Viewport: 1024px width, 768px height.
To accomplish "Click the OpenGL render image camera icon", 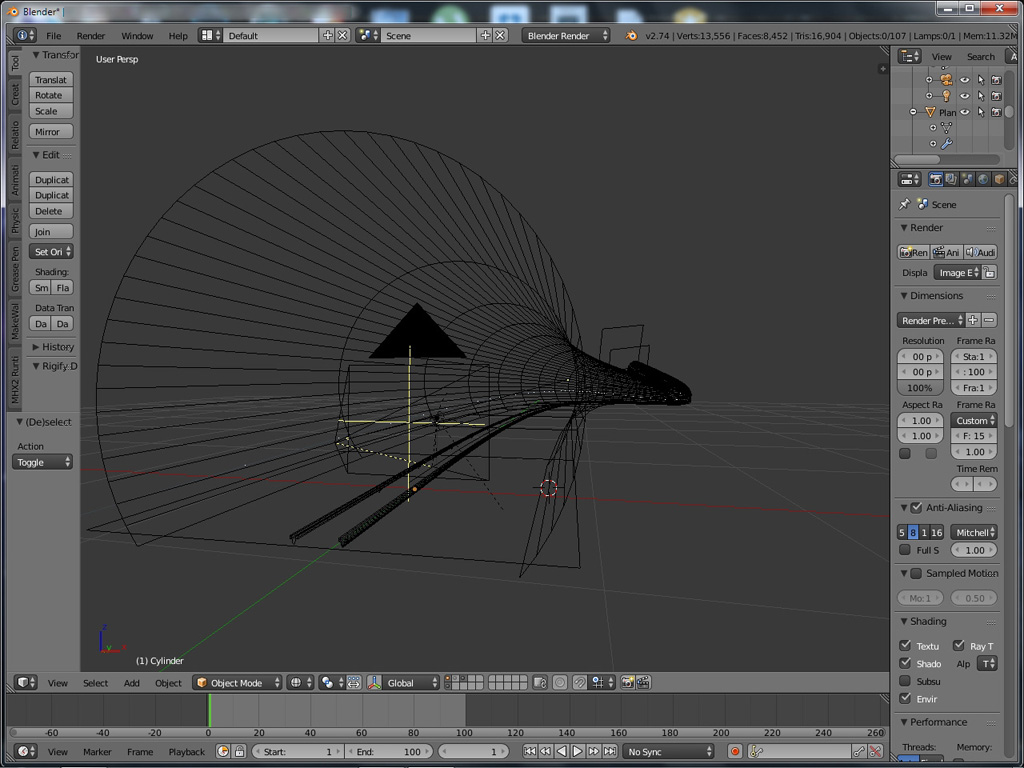I will click(x=628, y=682).
